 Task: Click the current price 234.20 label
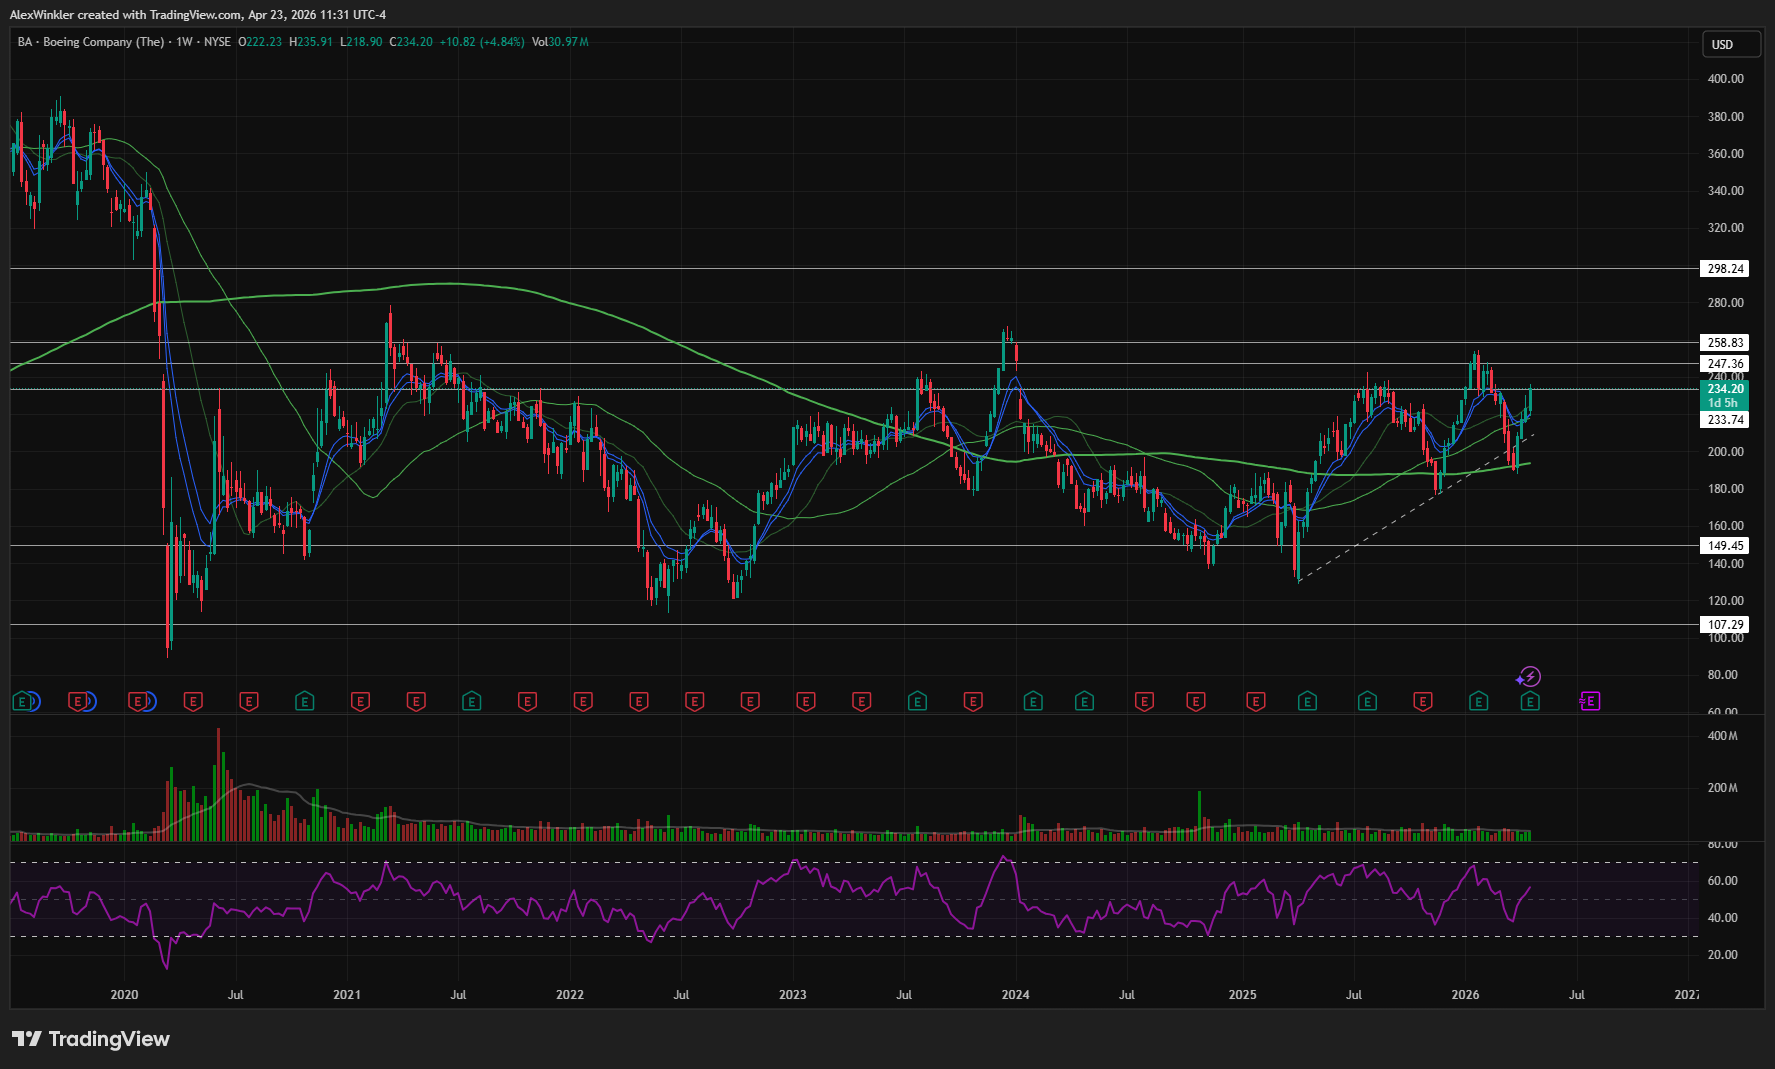[1725, 389]
